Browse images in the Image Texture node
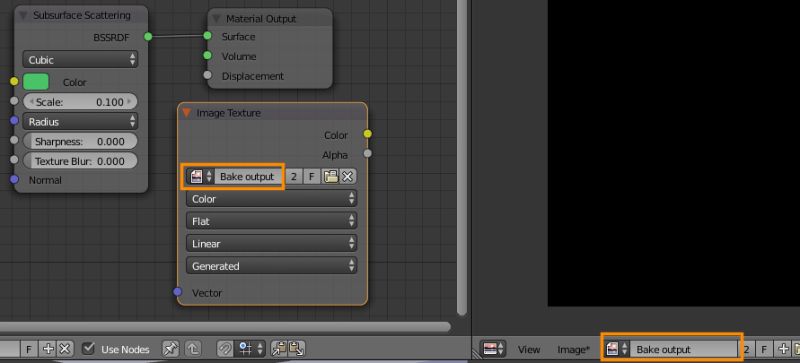This screenshot has height=363, width=800. coord(201,177)
